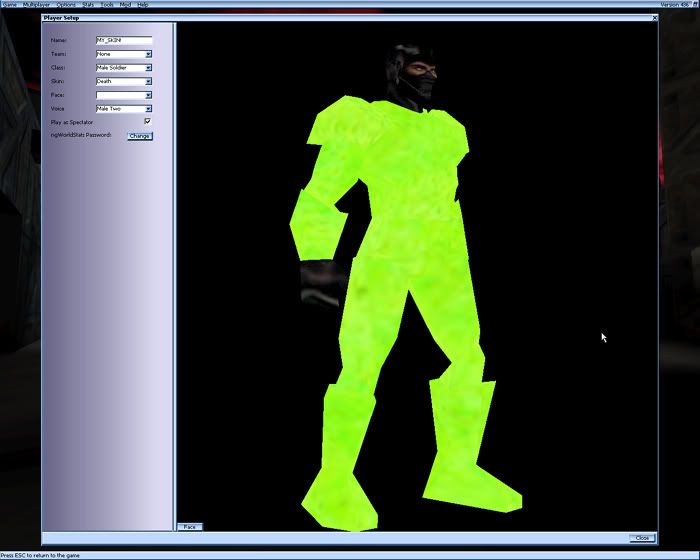Open the Mod menu
The height and width of the screenshot is (560, 700).
click(x=125, y=5)
